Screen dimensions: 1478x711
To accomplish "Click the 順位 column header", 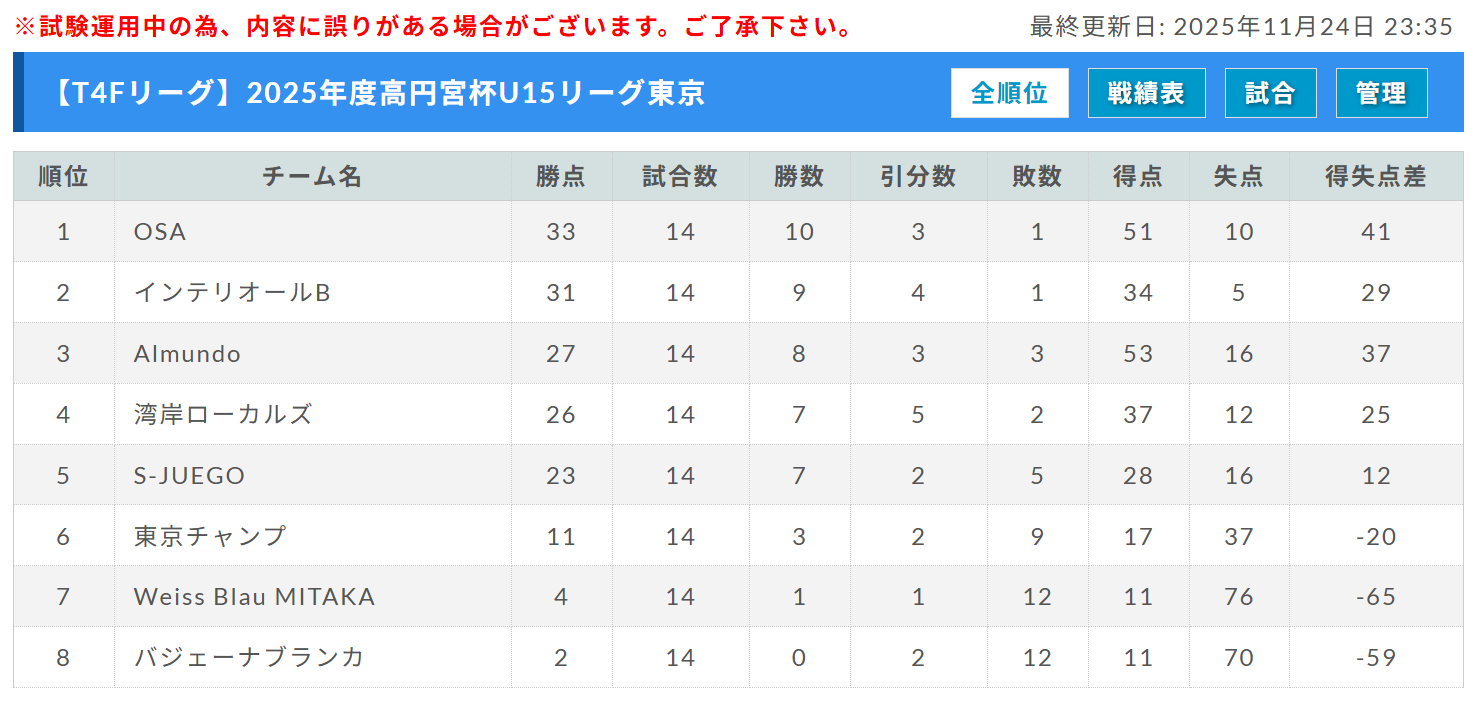I will pyautogui.click(x=63, y=177).
